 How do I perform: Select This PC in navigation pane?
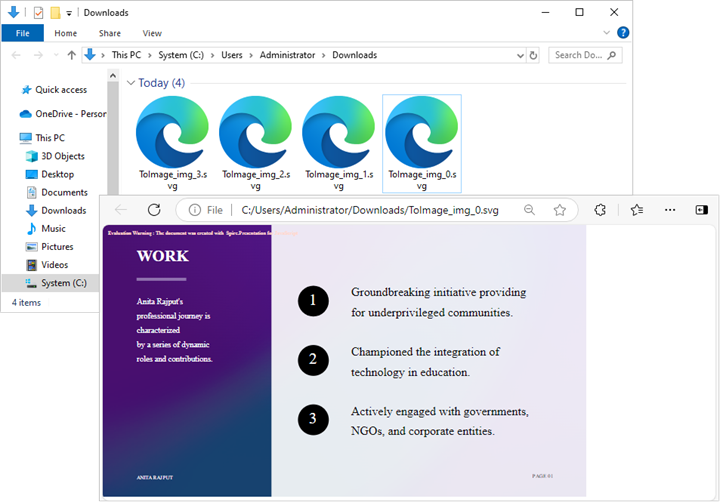click(42, 138)
